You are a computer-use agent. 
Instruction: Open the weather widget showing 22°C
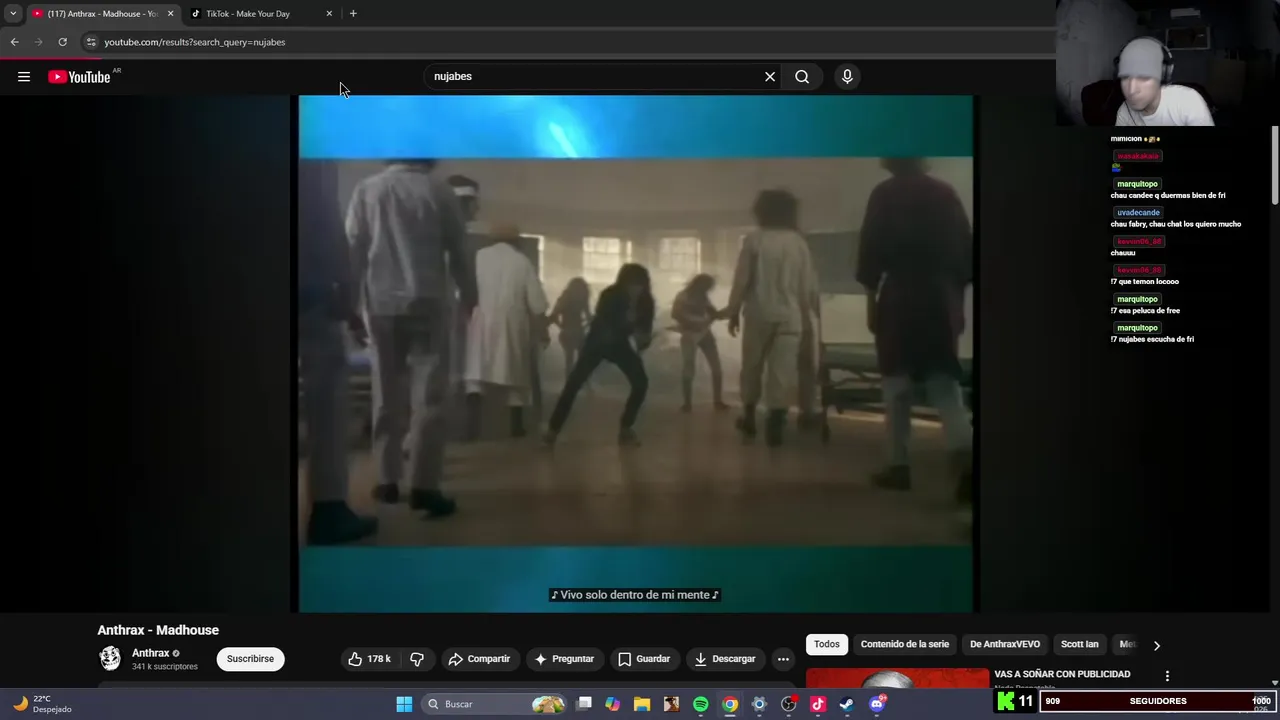(42, 704)
